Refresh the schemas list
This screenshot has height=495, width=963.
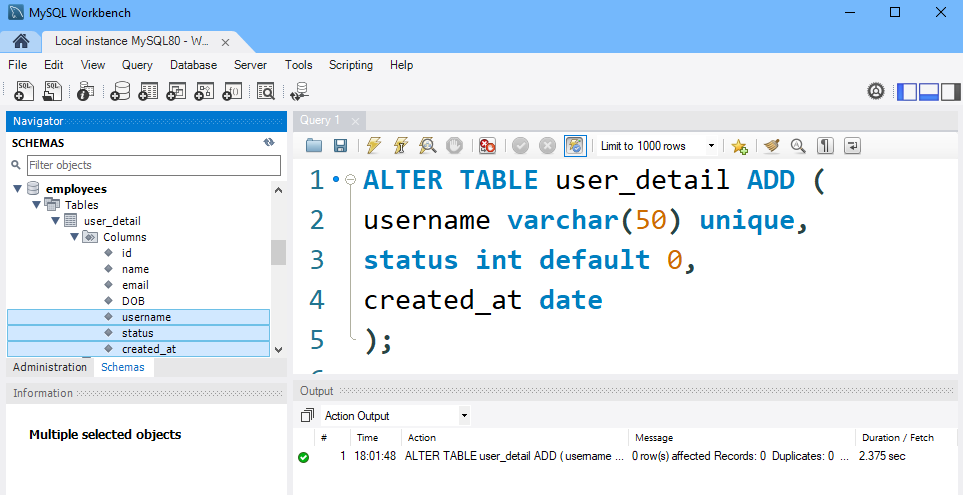pyautogui.click(x=268, y=142)
